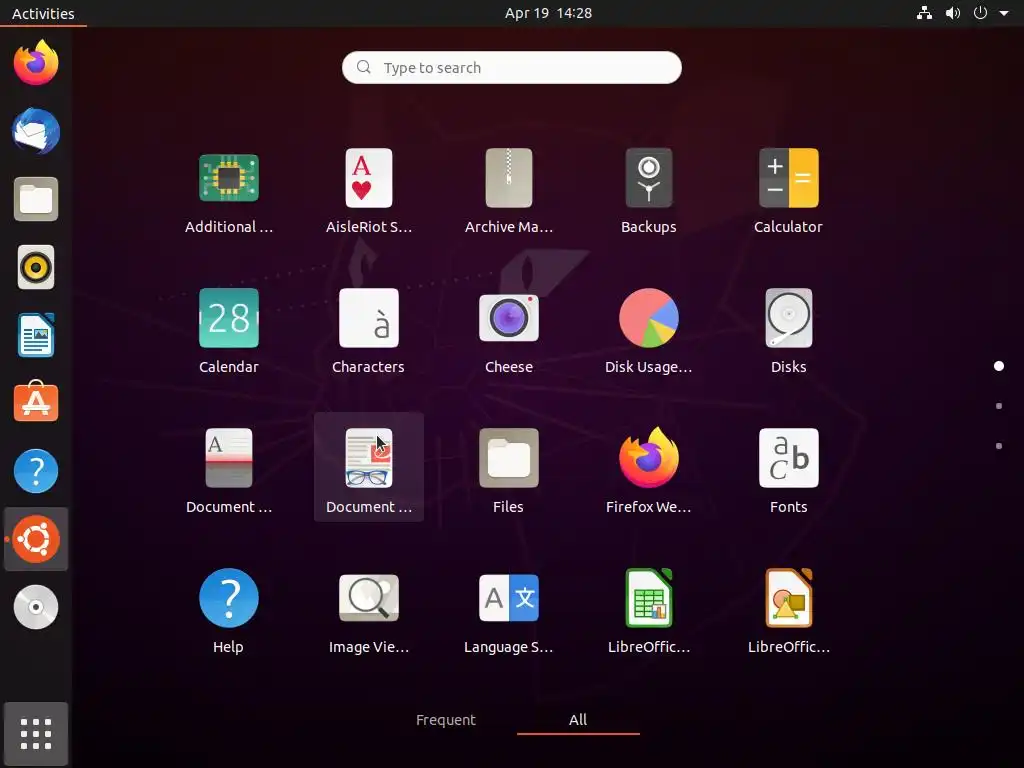Click the Type to search field
This screenshot has width=1024, height=768.
pos(512,67)
